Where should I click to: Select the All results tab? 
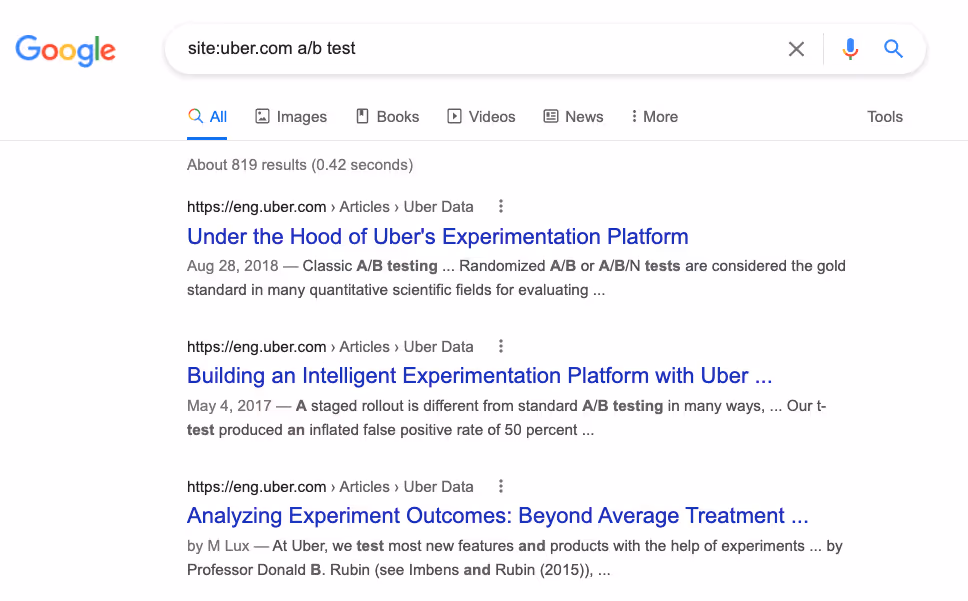coord(207,117)
